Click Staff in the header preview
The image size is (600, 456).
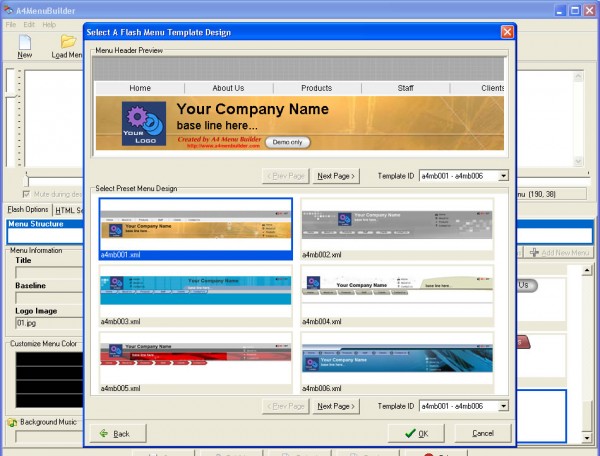point(406,88)
